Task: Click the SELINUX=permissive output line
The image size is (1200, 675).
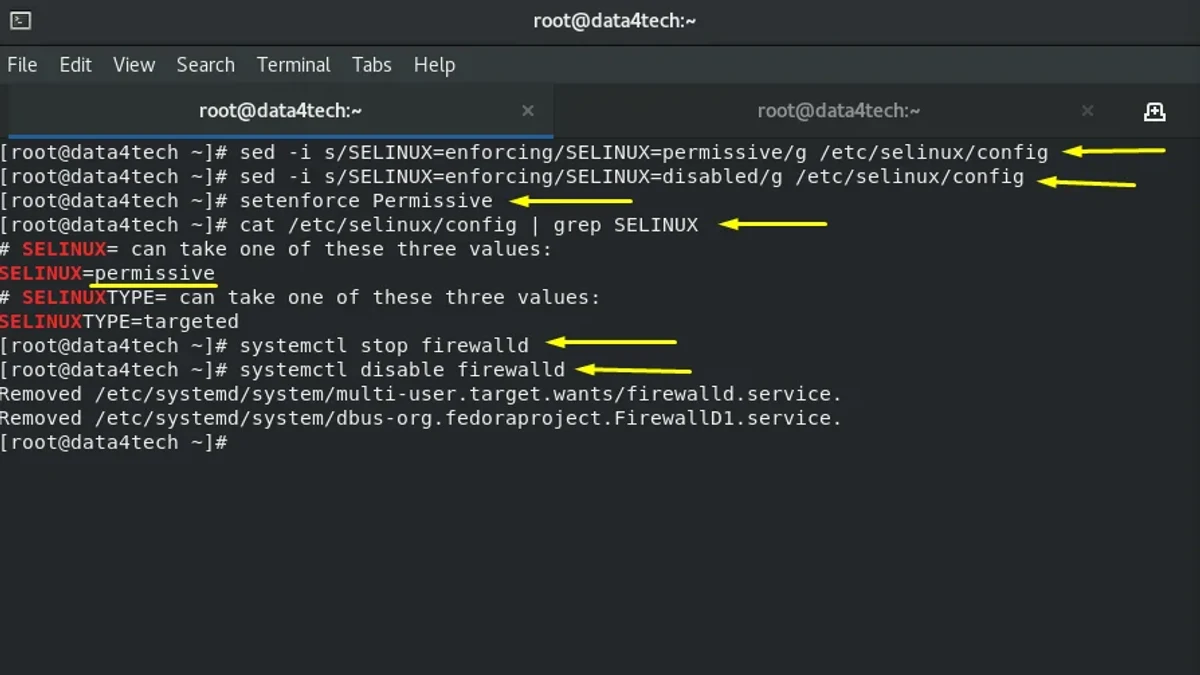Action: coord(107,273)
